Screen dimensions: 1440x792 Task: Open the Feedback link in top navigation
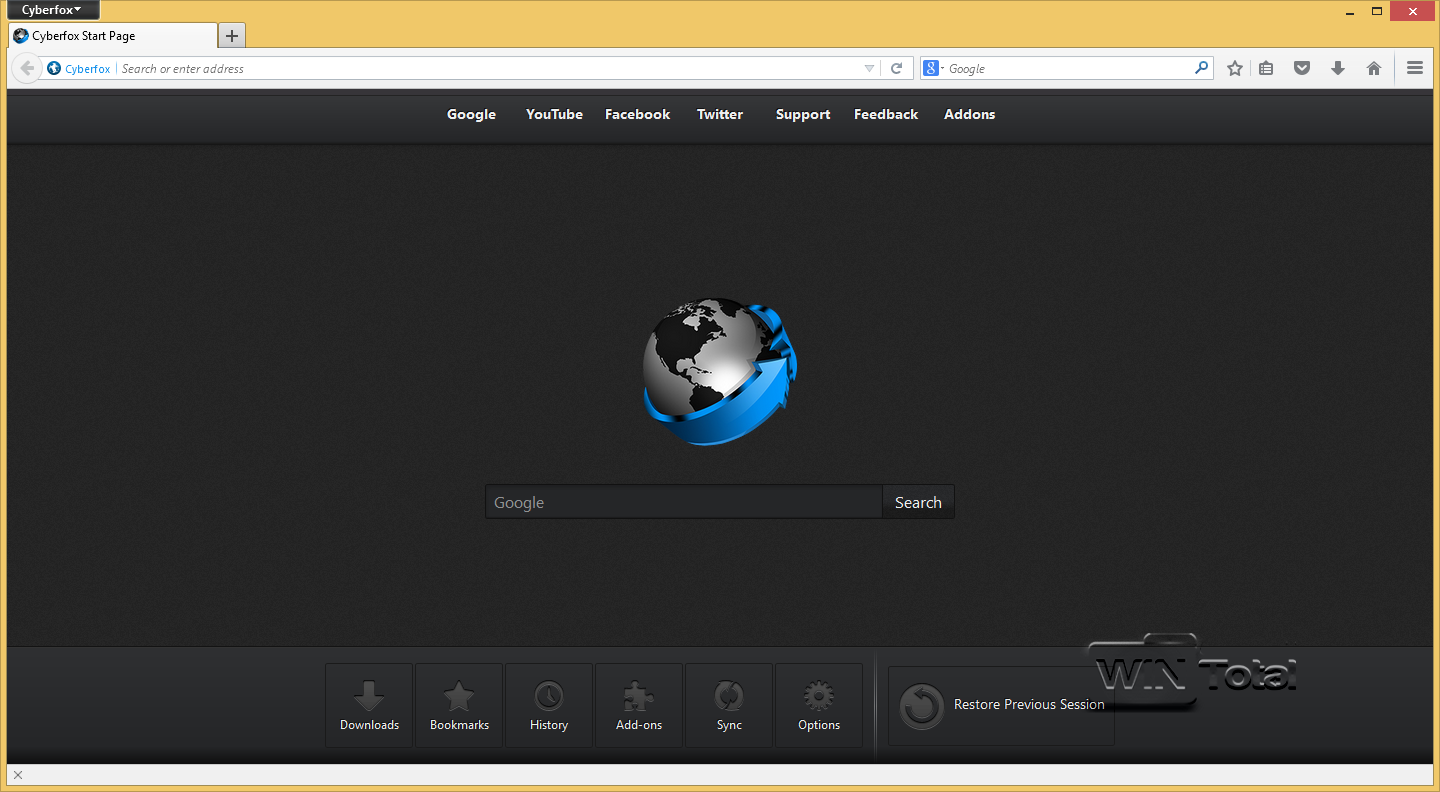coord(886,115)
